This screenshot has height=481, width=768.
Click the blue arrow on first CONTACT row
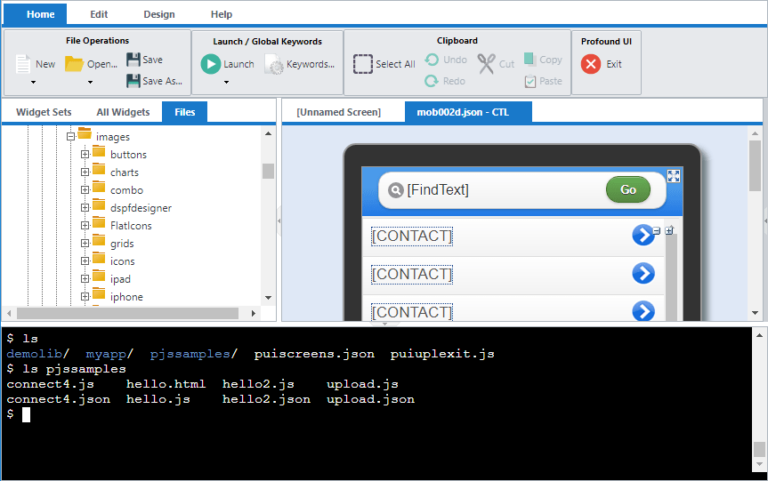(643, 235)
